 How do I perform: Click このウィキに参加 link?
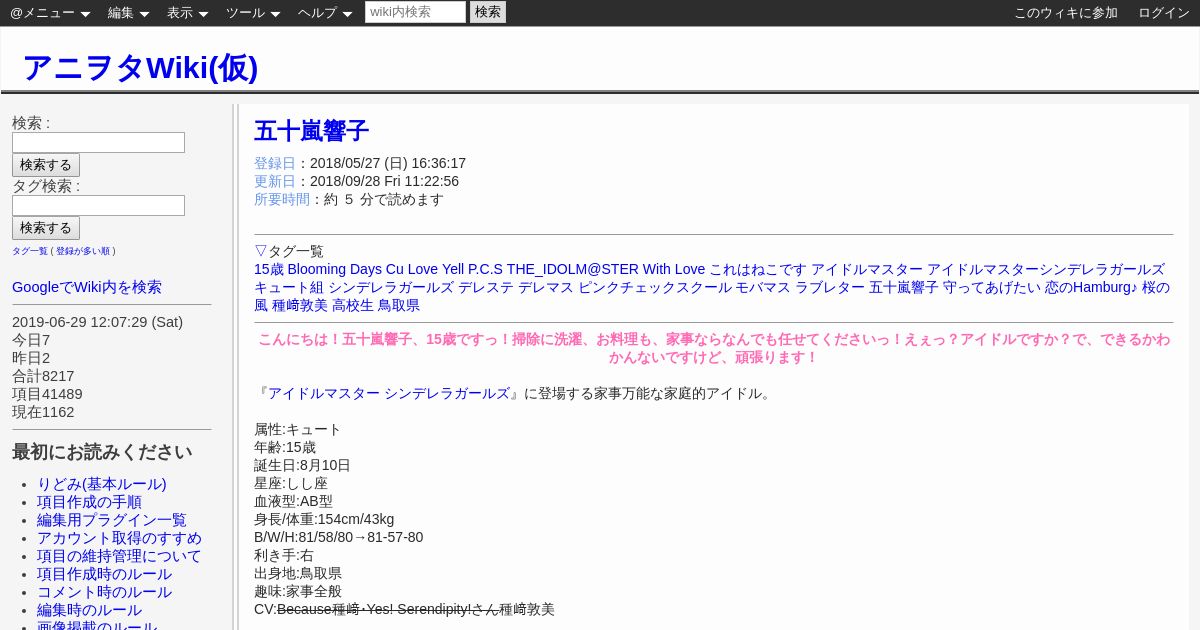(1066, 13)
